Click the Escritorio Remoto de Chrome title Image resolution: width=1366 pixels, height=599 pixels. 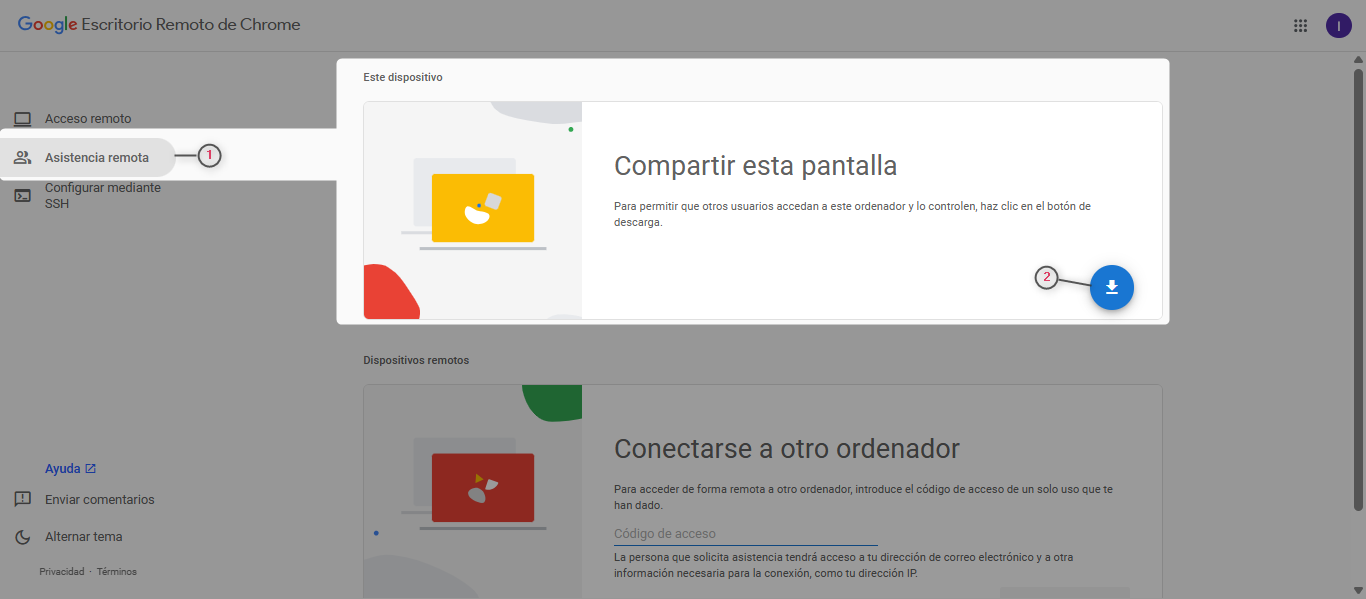(x=192, y=25)
